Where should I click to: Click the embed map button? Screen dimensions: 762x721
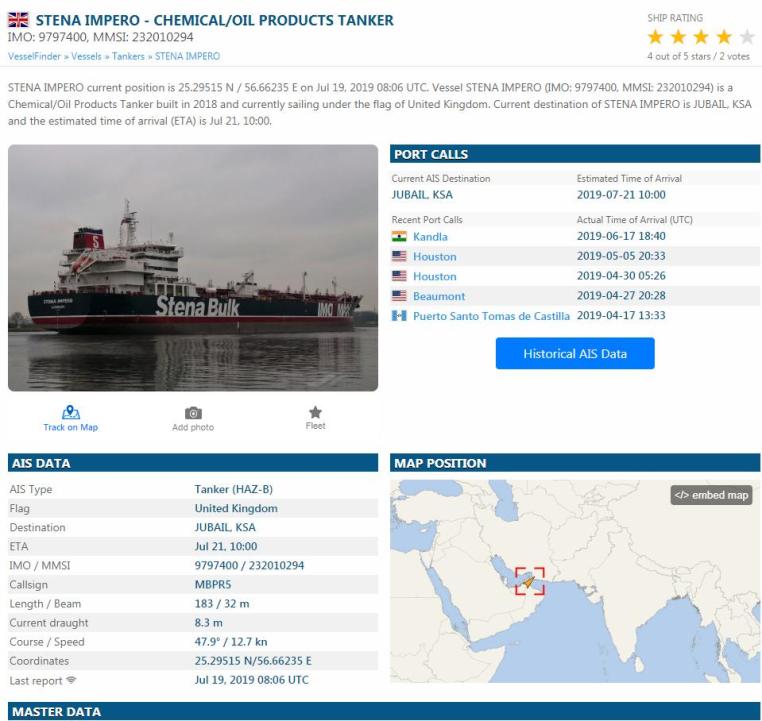[711, 495]
